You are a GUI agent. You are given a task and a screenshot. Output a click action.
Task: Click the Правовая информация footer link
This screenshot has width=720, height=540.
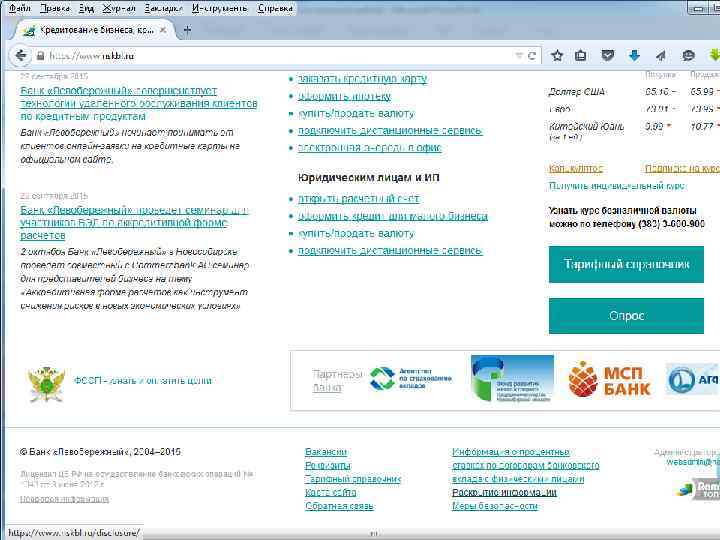tap(65, 499)
